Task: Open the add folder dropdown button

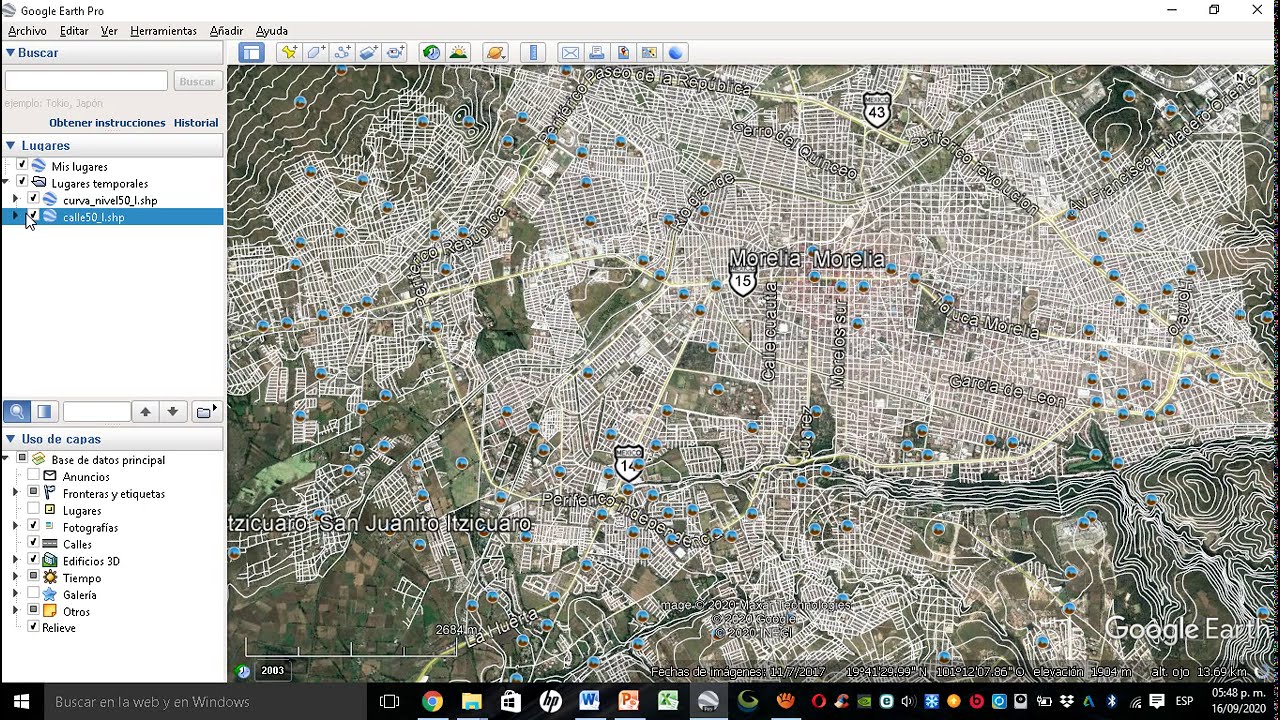Action: 206,411
